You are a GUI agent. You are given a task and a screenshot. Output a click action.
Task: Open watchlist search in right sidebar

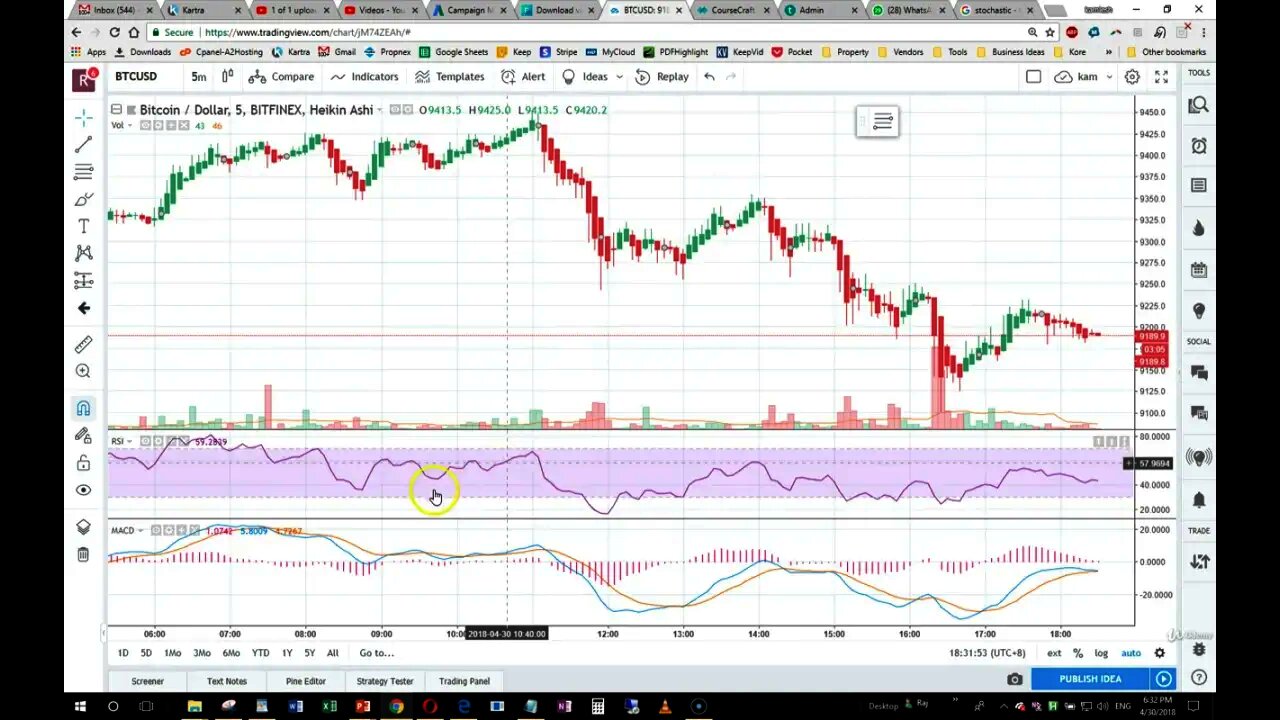pyautogui.click(x=1198, y=105)
